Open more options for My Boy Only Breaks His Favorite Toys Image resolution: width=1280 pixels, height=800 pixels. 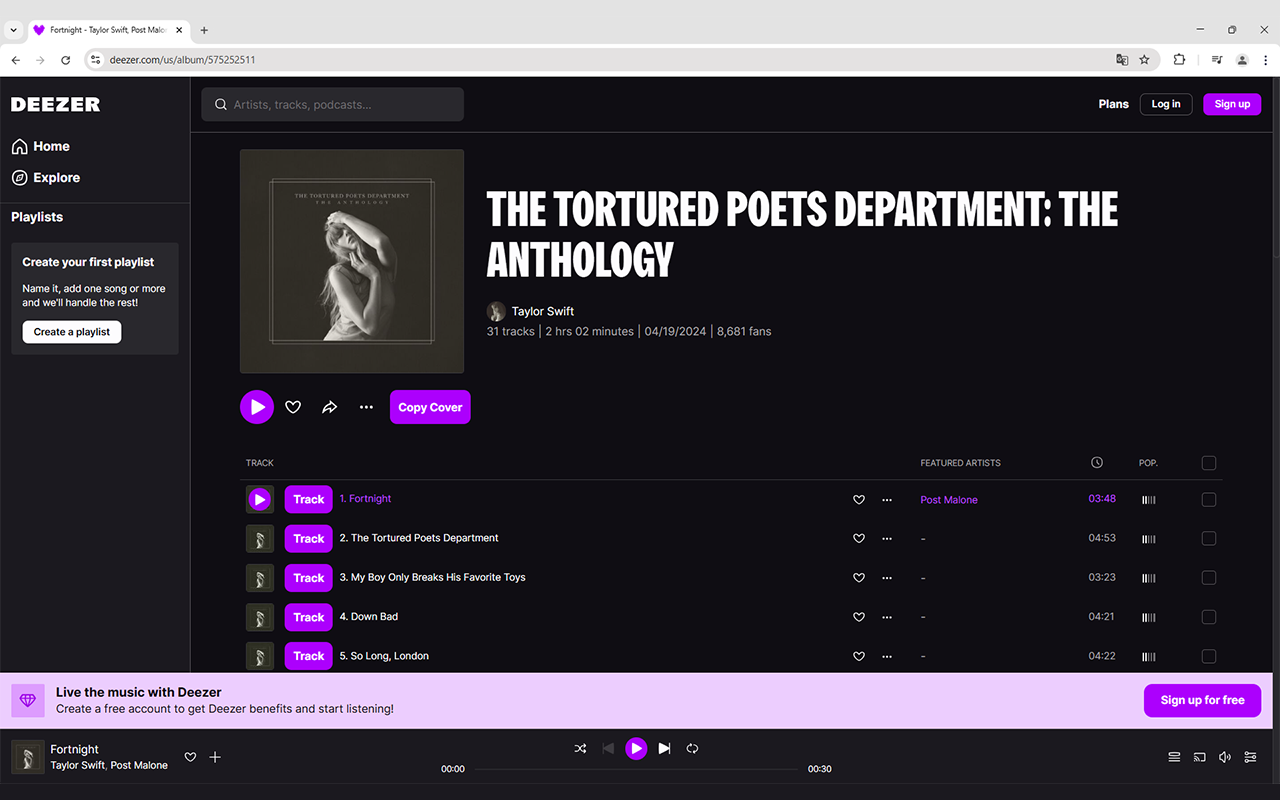click(x=887, y=578)
